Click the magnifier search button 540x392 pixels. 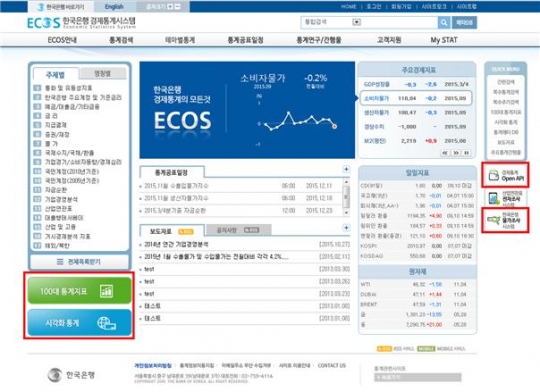444,23
